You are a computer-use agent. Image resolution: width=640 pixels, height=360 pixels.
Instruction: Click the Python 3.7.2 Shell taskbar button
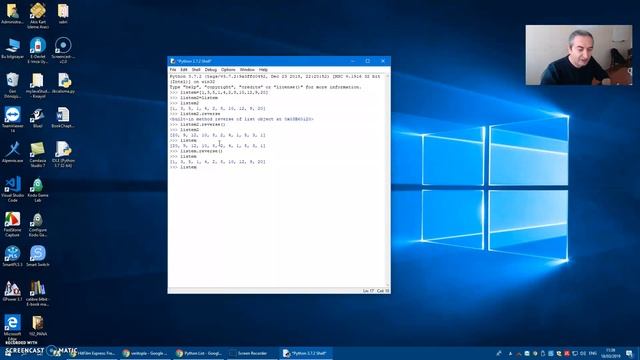click(x=307, y=353)
